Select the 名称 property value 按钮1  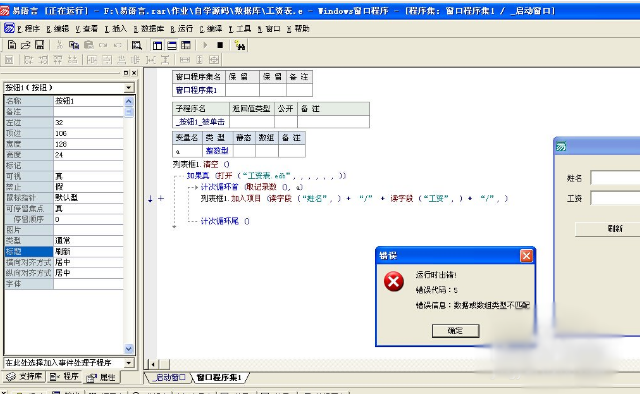coord(88,101)
